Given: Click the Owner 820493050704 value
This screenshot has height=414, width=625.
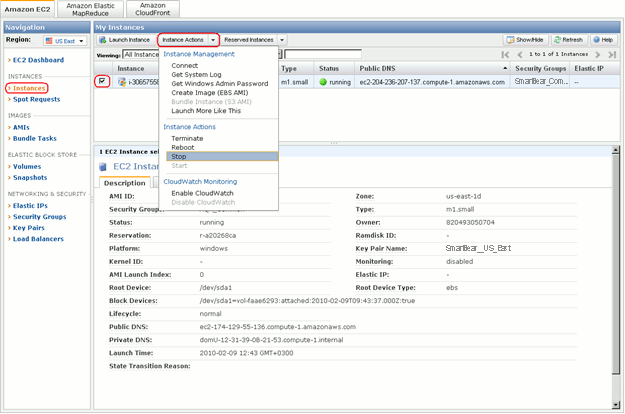Looking at the screenshot, I should (x=470, y=222).
